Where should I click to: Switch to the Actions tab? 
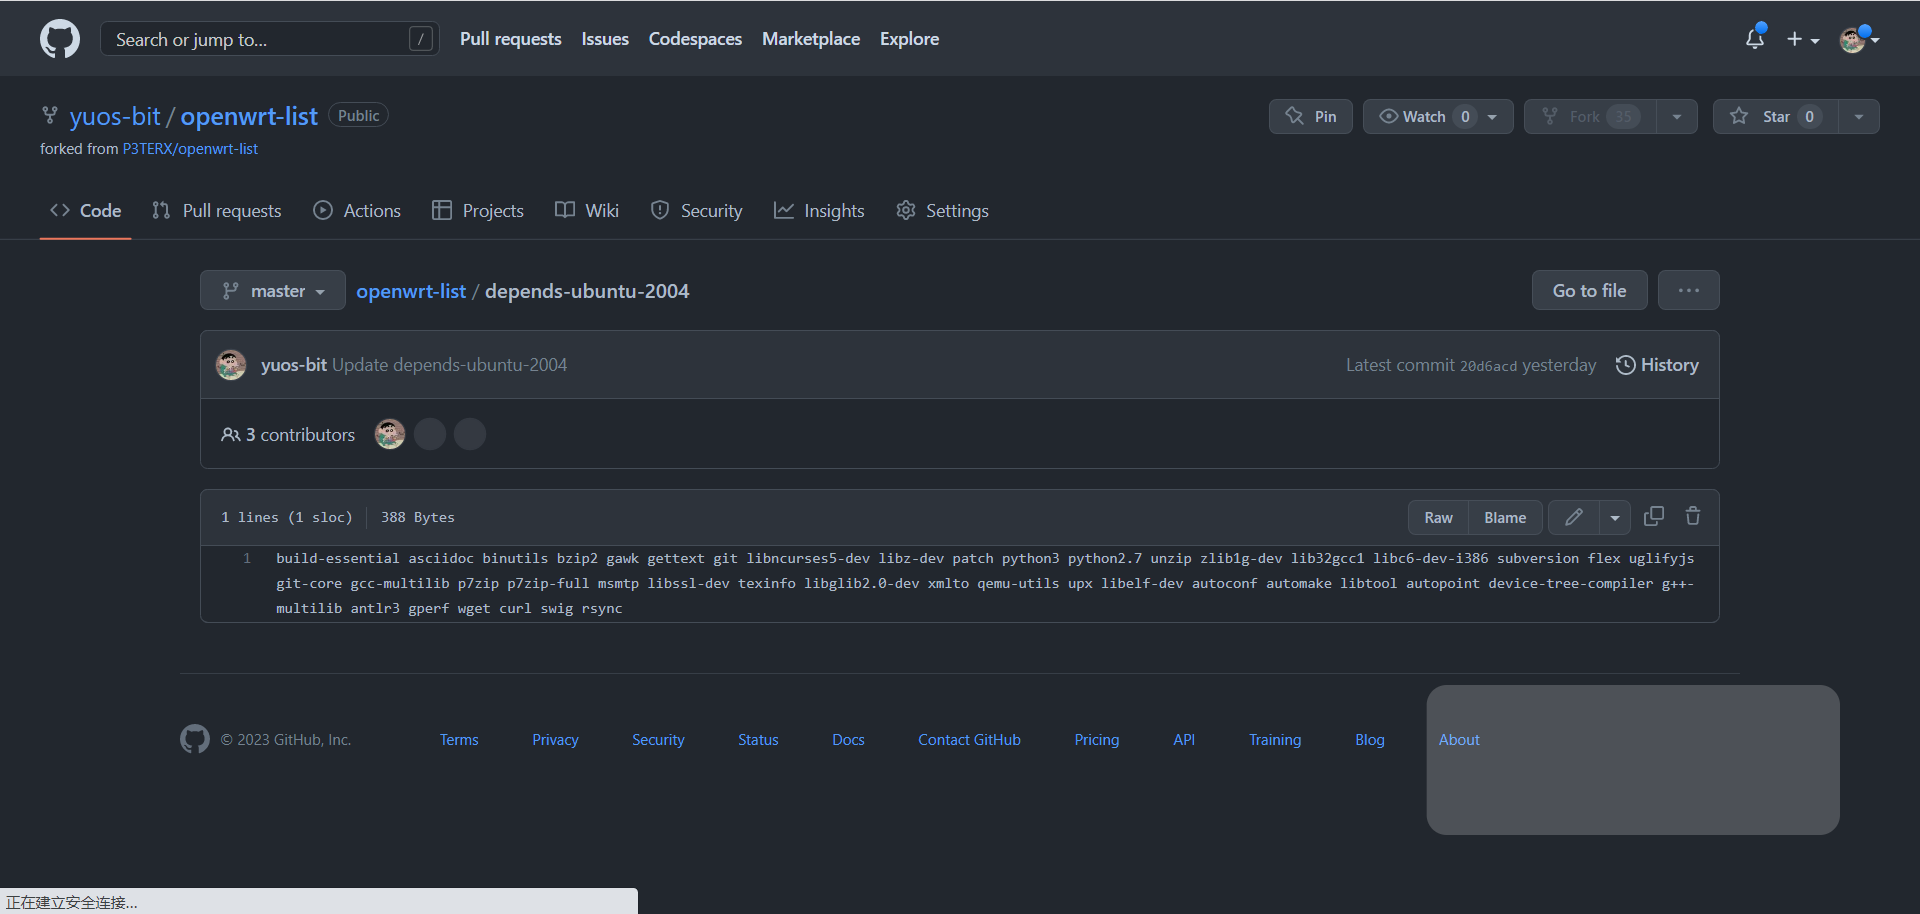[357, 211]
